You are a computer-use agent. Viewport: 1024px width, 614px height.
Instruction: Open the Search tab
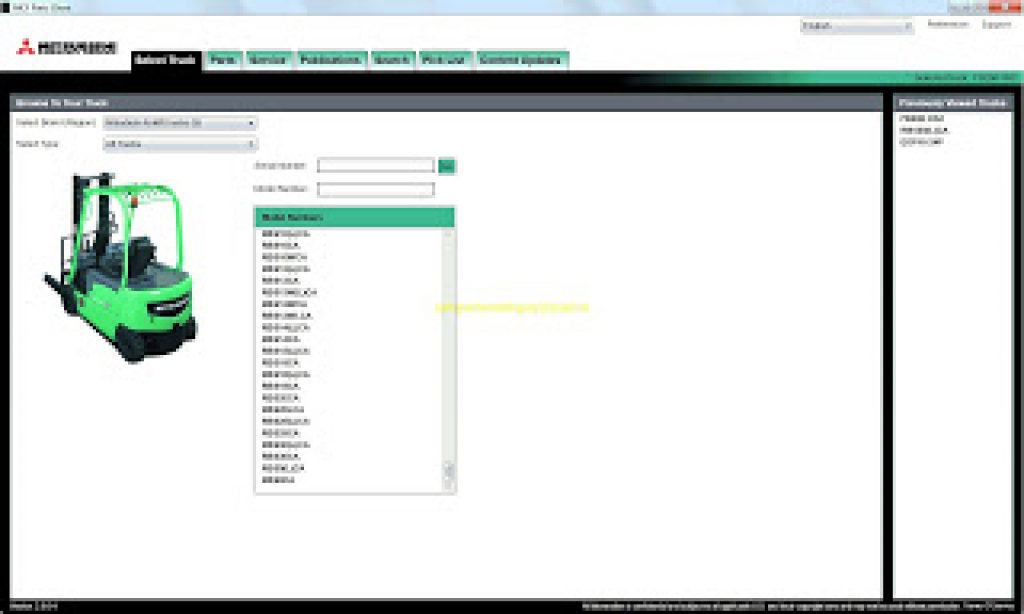coord(392,60)
